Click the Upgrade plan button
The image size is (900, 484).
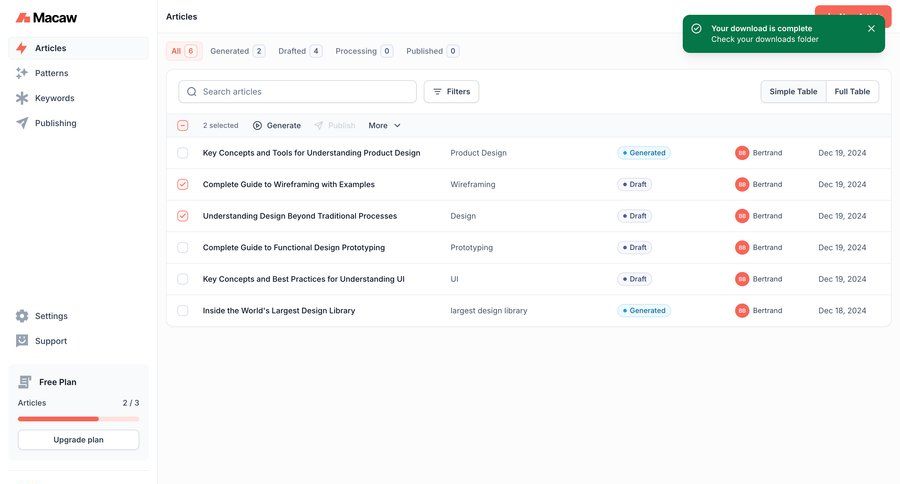[x=79, y=440]
